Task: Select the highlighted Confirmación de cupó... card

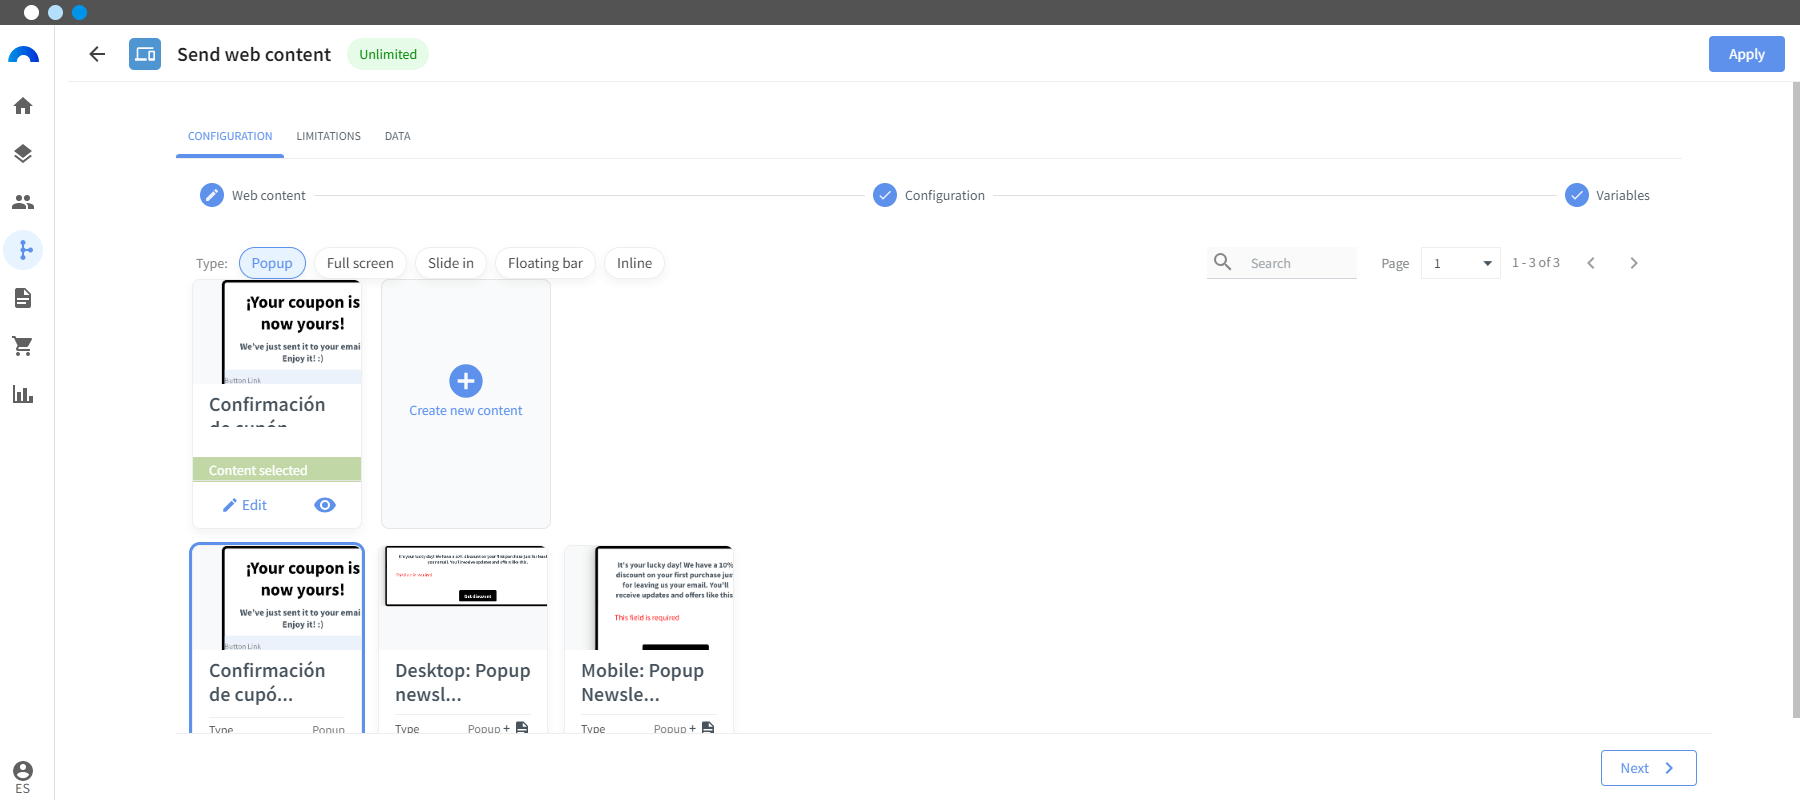Action: 277,639
